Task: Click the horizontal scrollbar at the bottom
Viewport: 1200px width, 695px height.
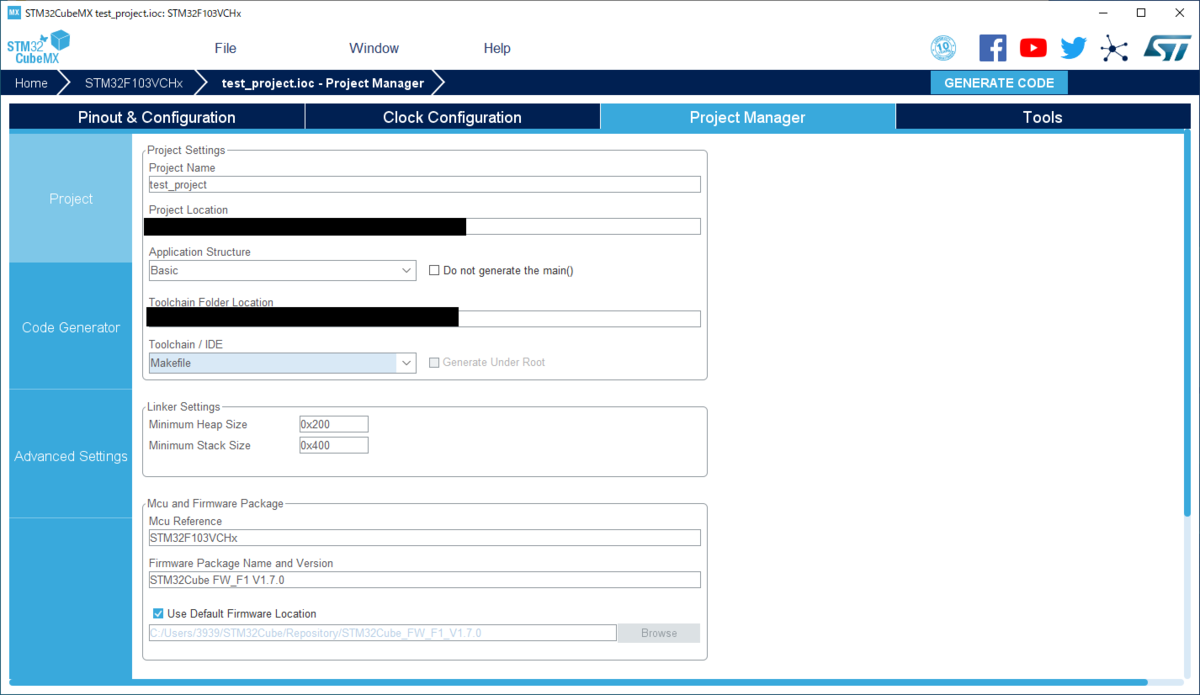Action: point(576,682)
